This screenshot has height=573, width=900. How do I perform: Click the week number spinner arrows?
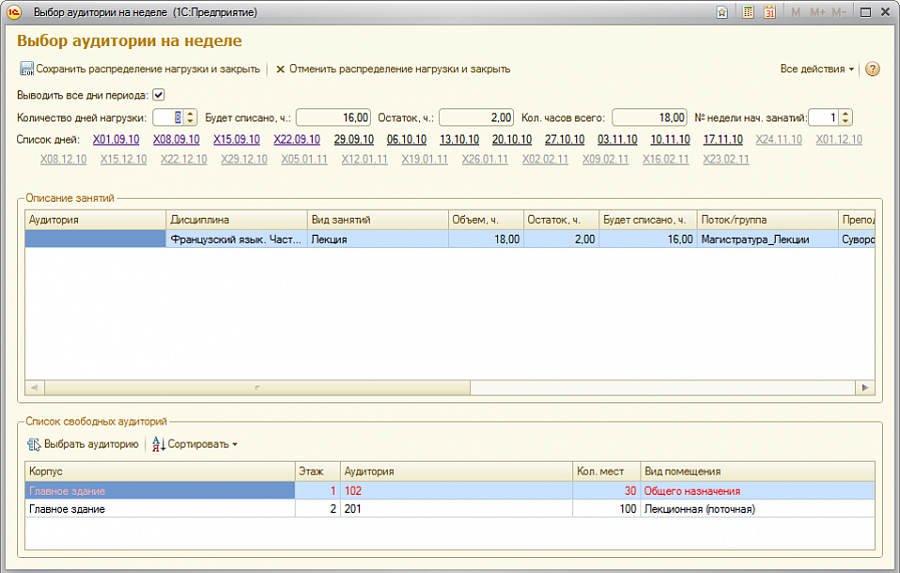pos(845,118)
